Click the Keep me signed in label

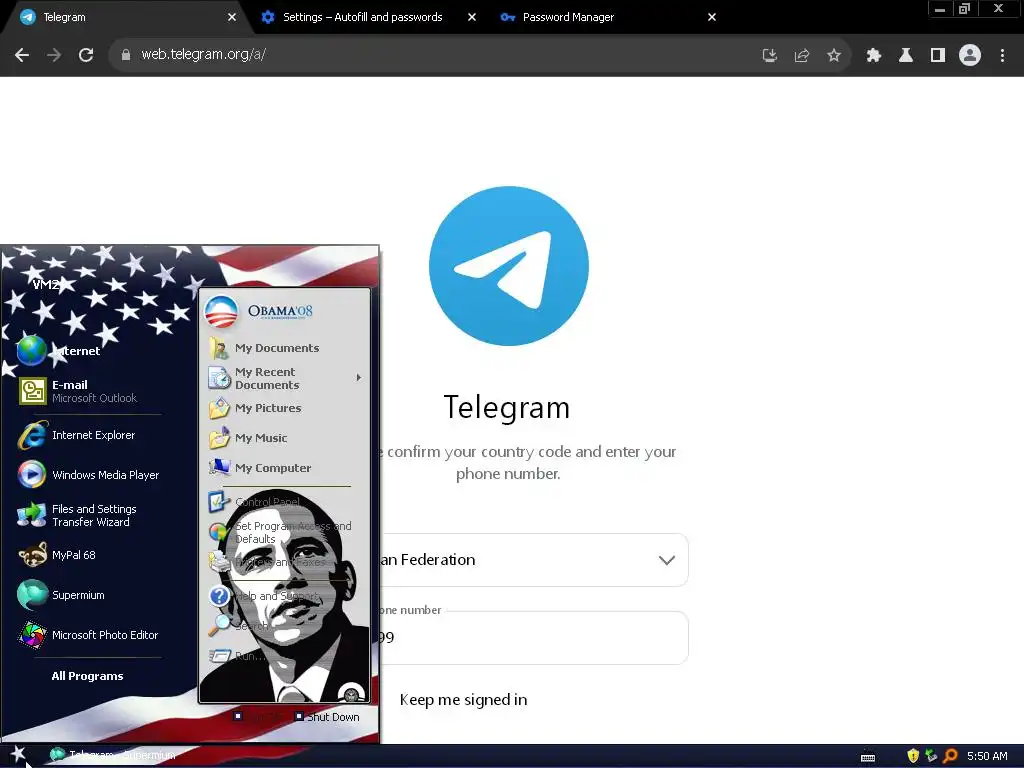(x=463, y=699)
